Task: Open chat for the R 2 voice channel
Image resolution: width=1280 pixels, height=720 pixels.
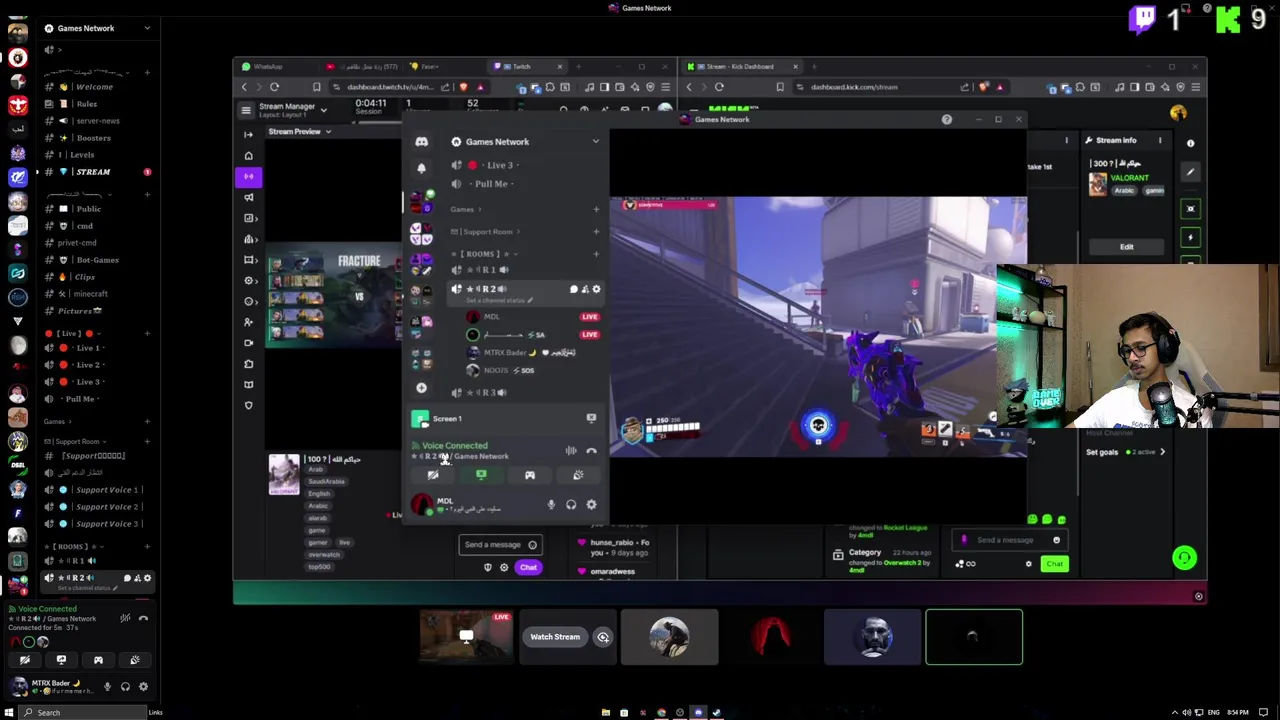Action: click(127, 578)
